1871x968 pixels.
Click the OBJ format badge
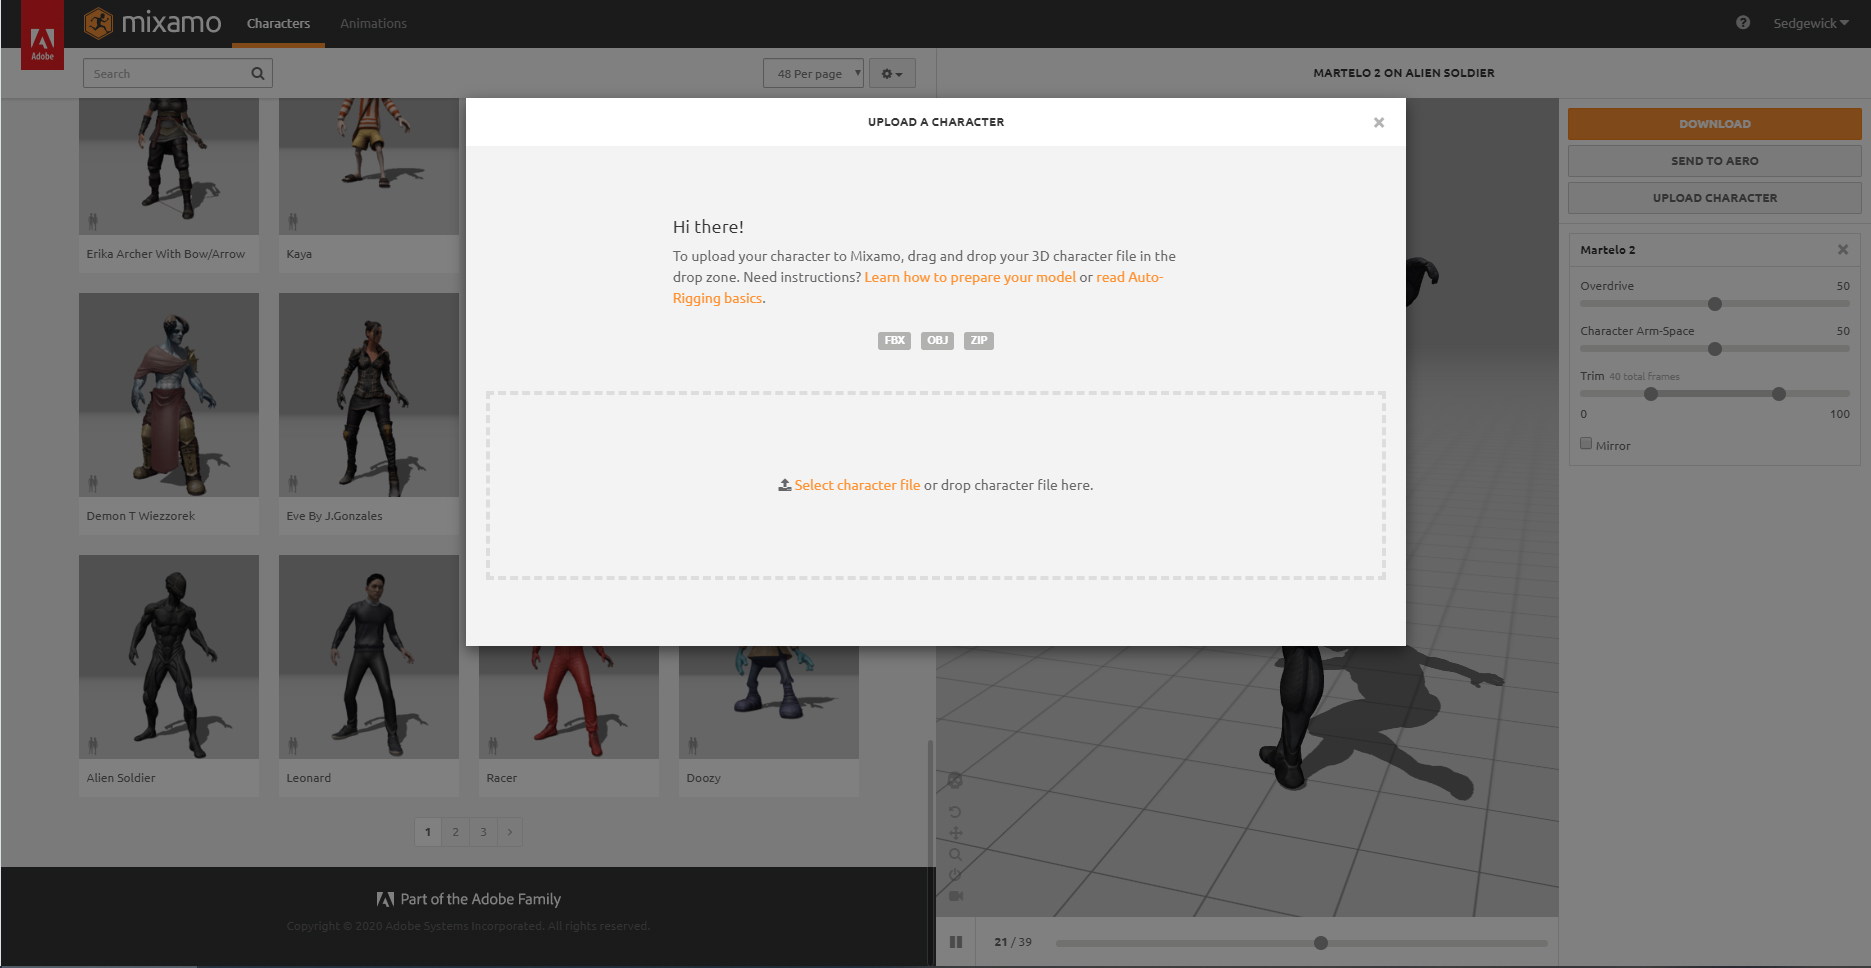pos(937,340)
